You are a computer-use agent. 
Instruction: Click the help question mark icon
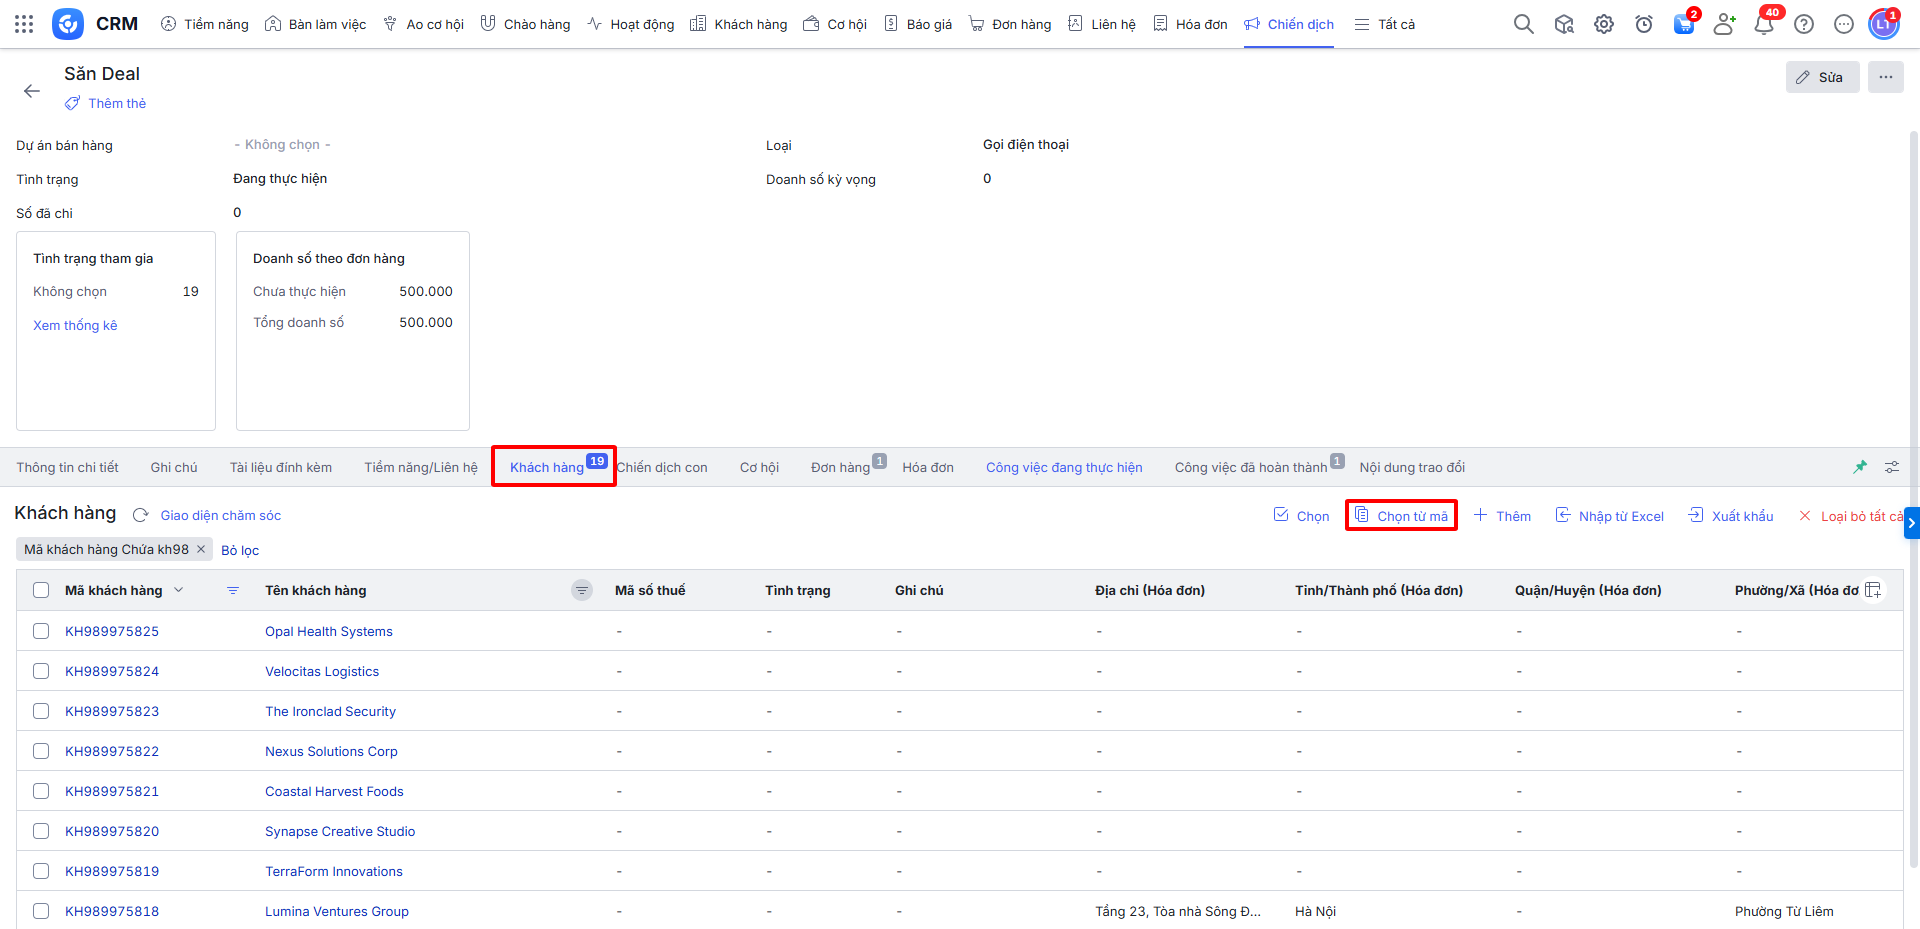1804,24
